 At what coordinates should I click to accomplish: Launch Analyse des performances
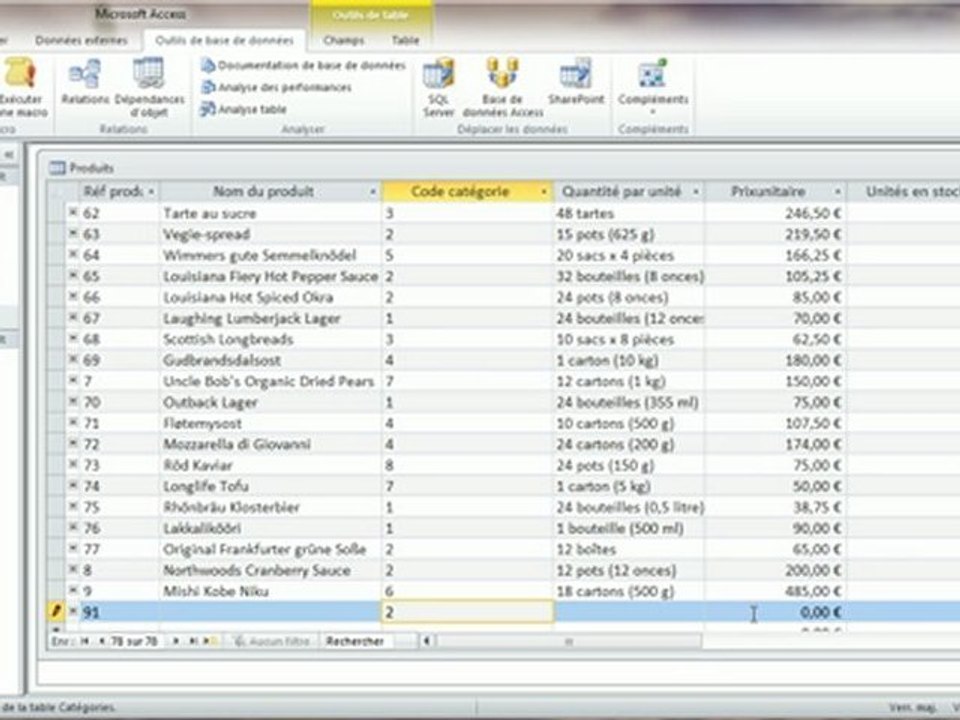[x=277, y=88]
